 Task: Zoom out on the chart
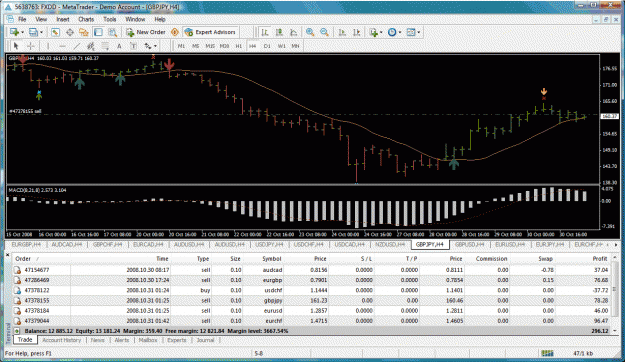point(324,32)
